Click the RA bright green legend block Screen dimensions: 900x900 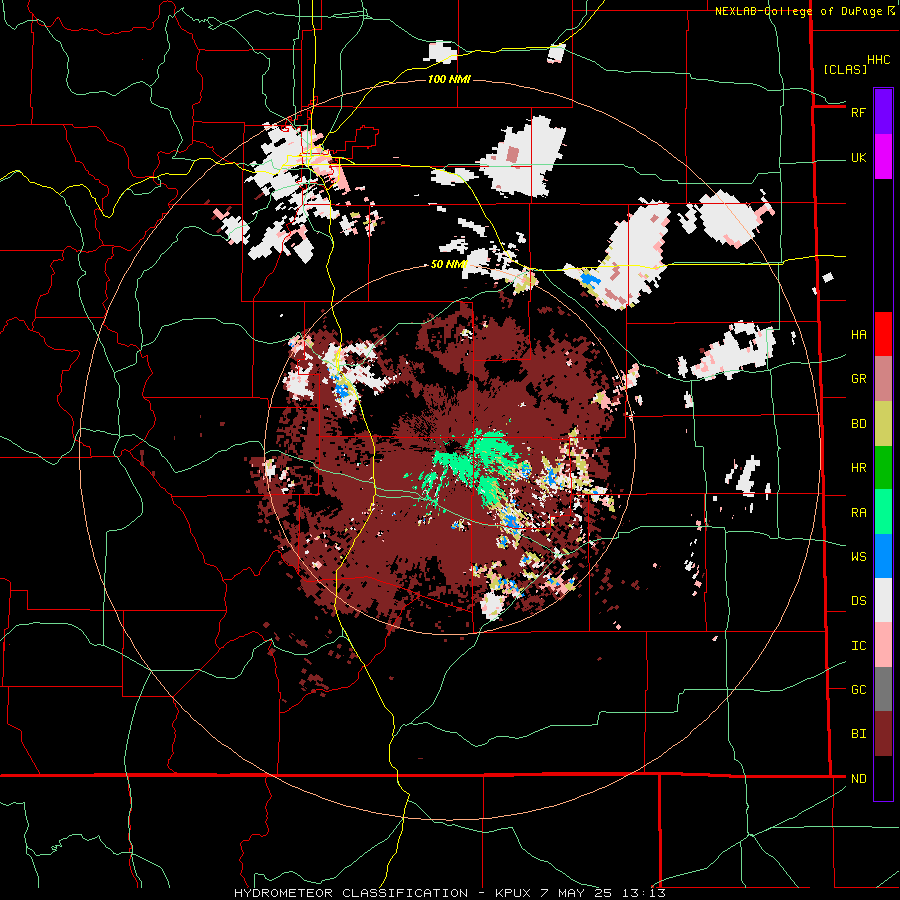point(883,512)
